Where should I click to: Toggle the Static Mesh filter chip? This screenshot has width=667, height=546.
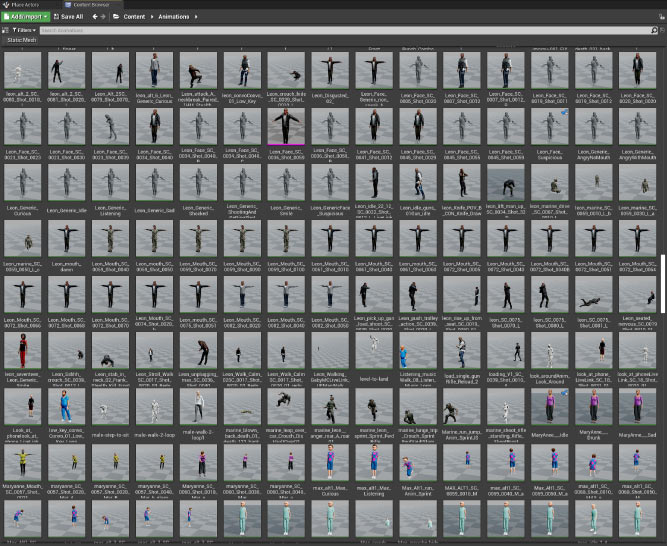click(21, 40)
